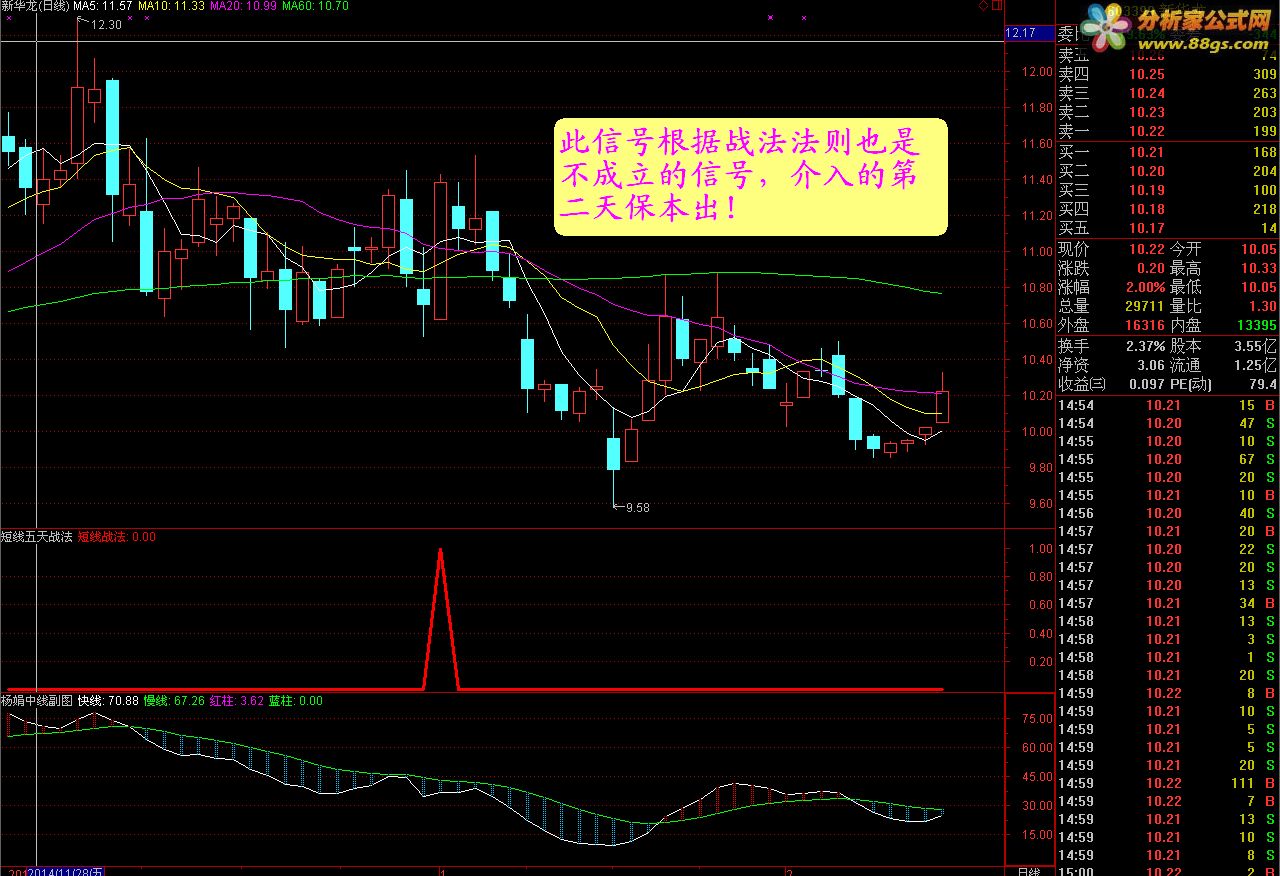Screen dimensions: 1280x876
Task: Select the 杨娟中线副图 sub-chart title
Action: click(36, 701)
